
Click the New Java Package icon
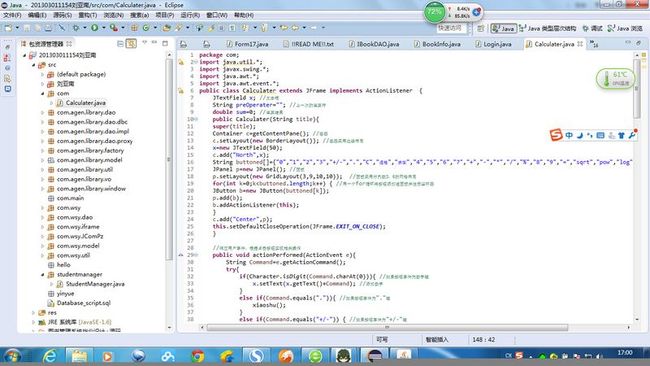point(134,28)
